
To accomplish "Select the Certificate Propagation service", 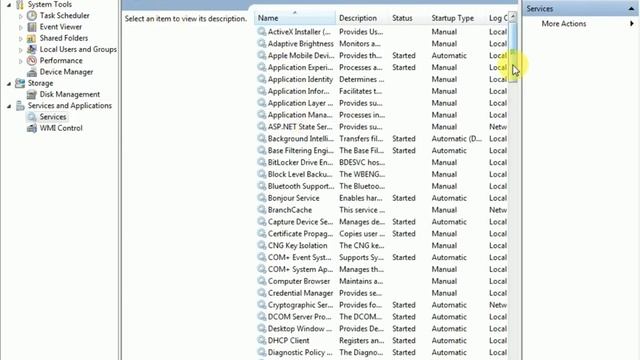I will point(382,233).
